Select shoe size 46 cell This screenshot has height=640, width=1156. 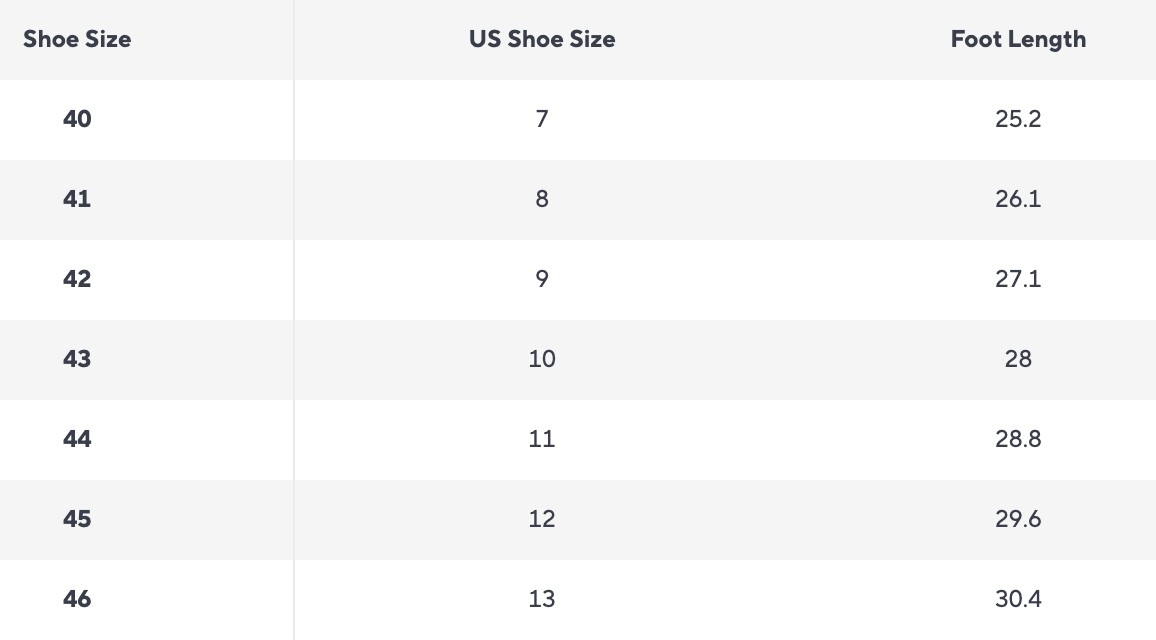point(77,599)
